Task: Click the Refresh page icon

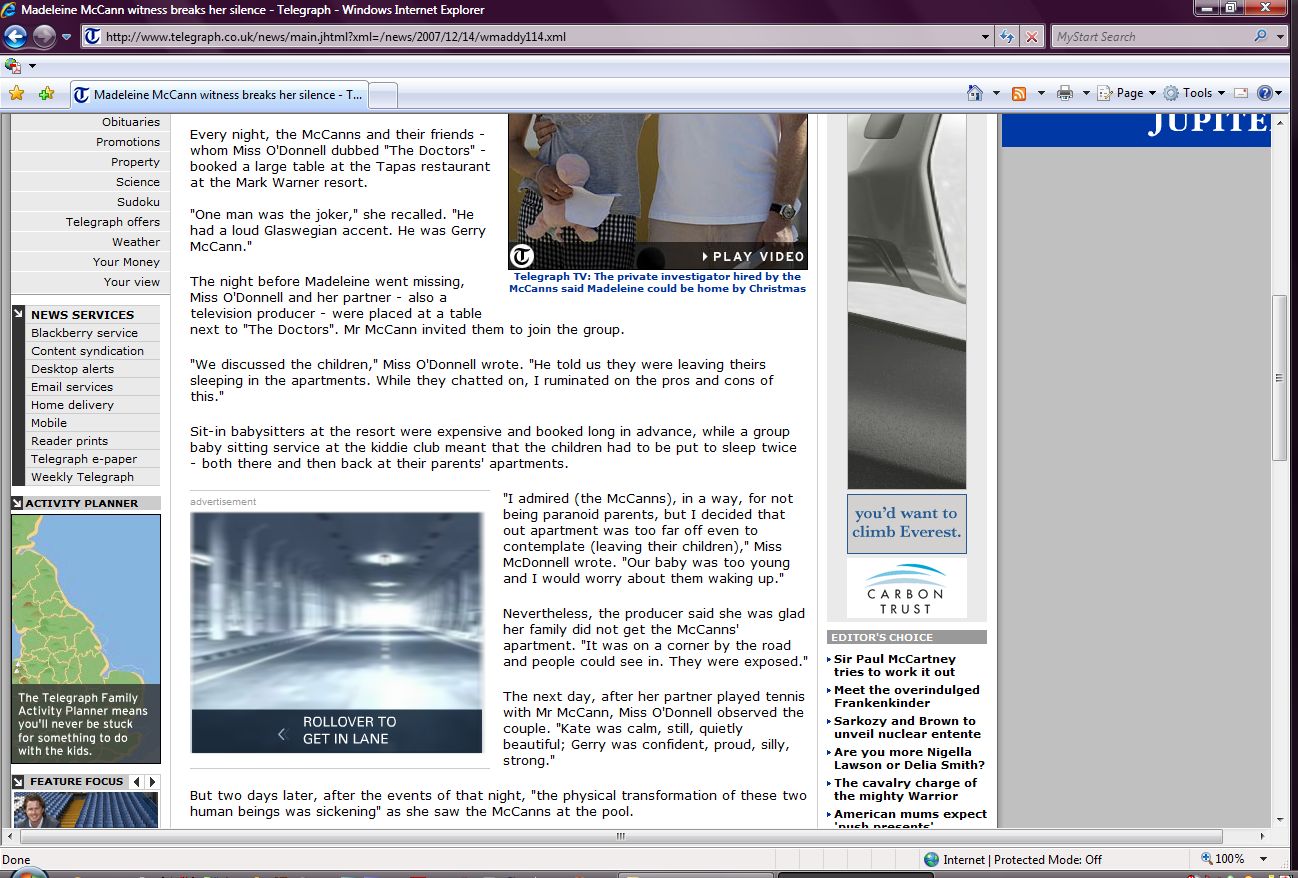Action: coord(1008,37)
